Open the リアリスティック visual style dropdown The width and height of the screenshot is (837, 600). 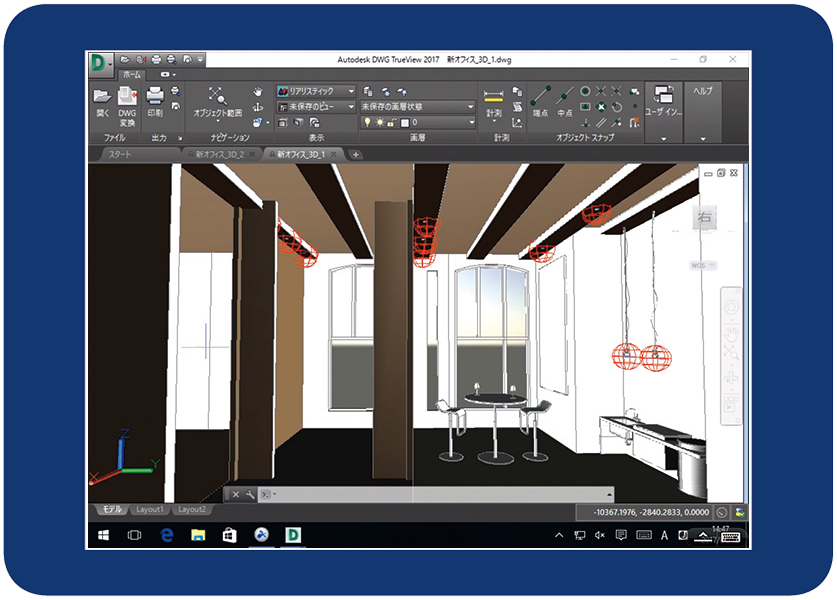[316, 91]
